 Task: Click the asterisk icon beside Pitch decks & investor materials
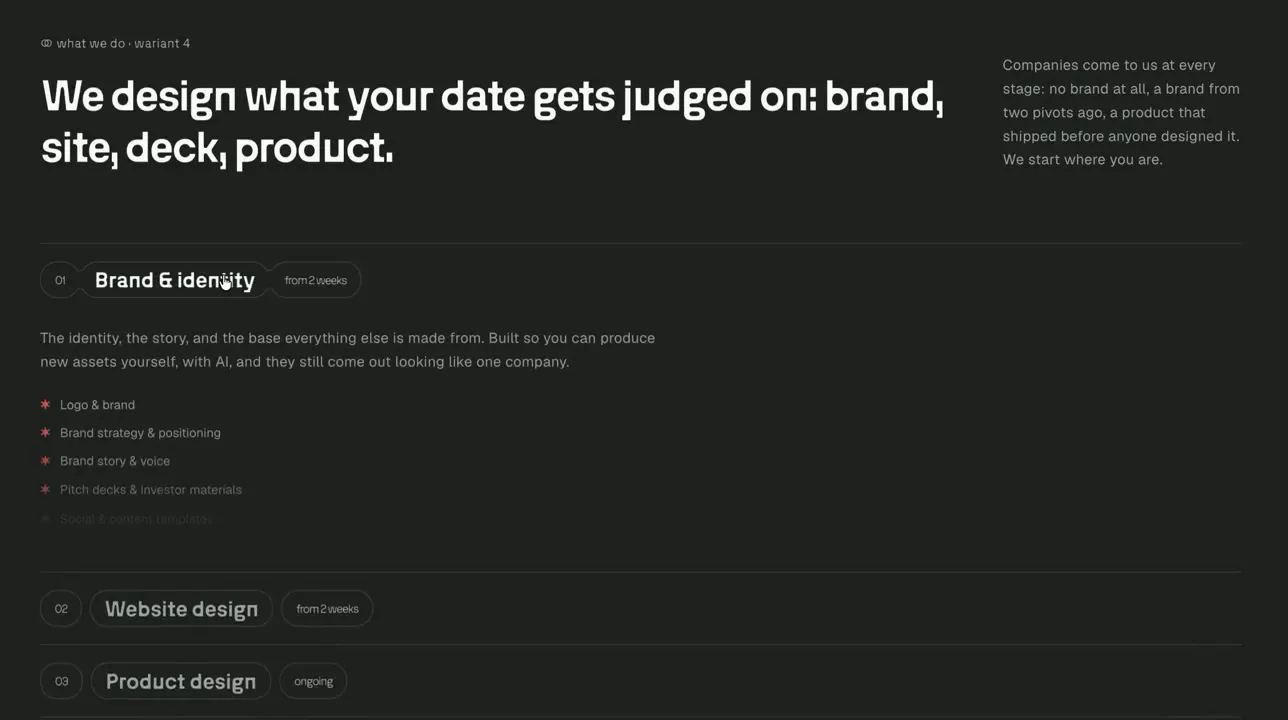[x=45, y=489]
